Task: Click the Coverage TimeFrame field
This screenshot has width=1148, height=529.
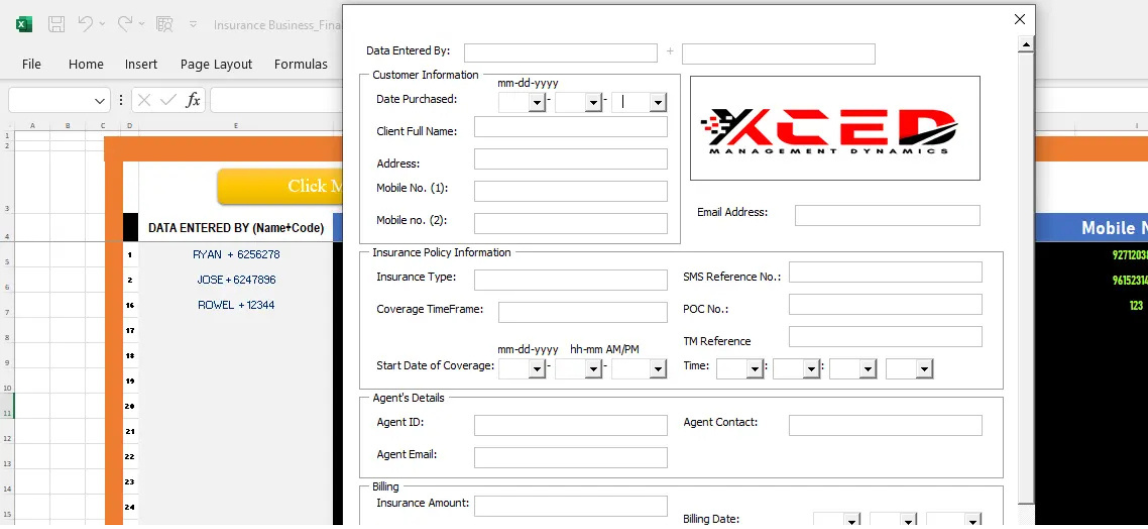Action: [583, 312]
